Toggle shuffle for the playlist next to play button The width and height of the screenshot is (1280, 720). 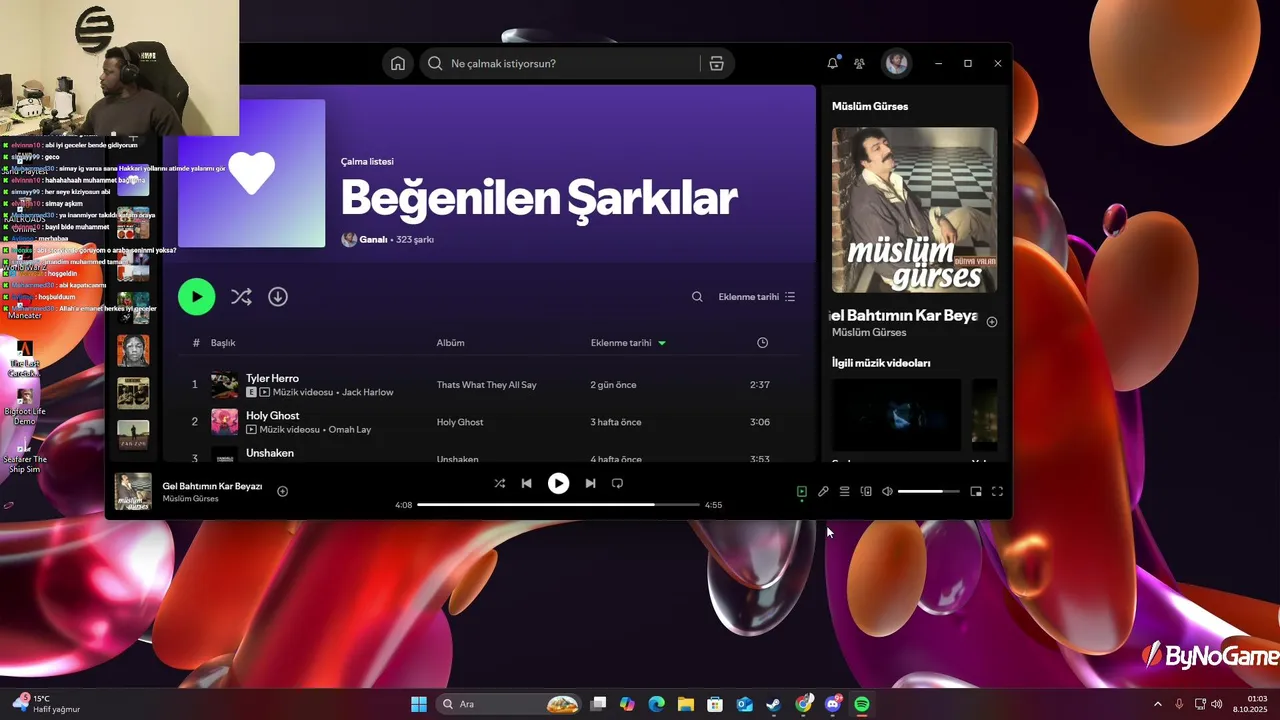[x=241, y=297]
